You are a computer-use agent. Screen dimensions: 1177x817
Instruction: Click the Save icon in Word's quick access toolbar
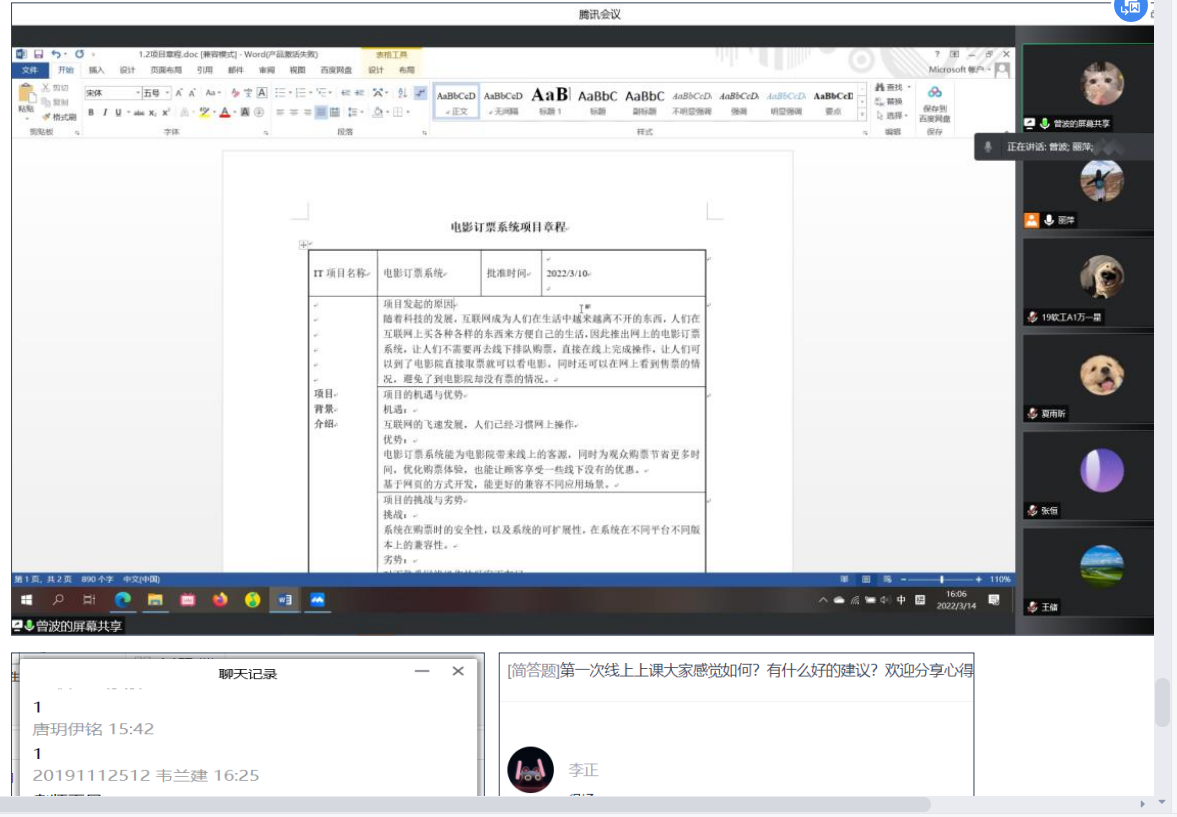tap(38, 54)
